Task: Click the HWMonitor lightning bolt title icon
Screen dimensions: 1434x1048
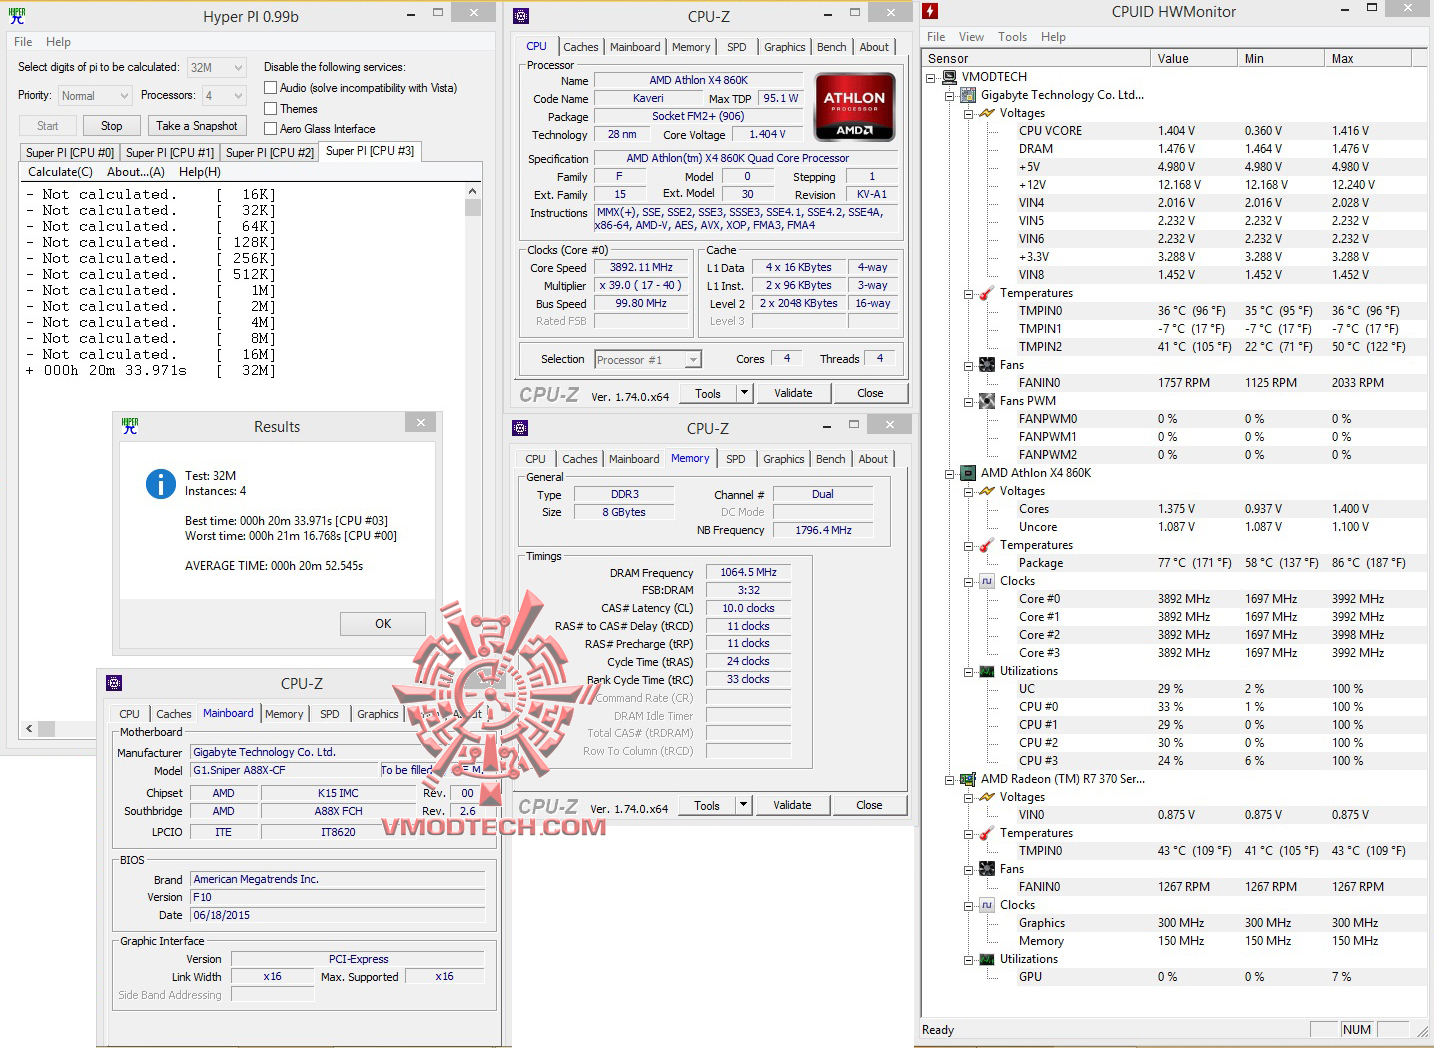Action: coord(931,12)
